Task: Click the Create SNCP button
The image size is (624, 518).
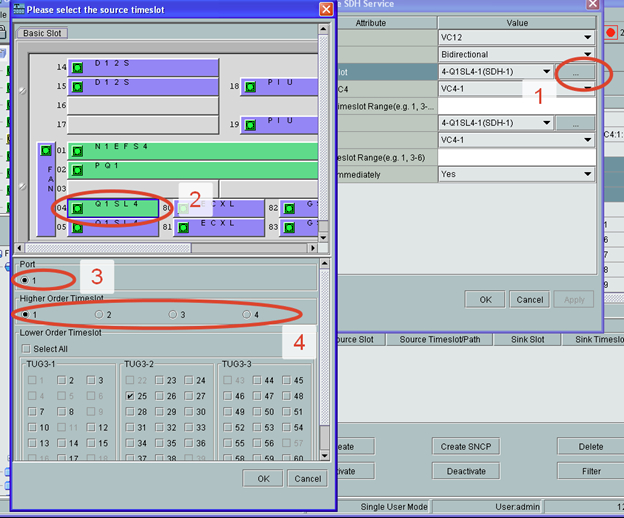Action: pos(466,447)
